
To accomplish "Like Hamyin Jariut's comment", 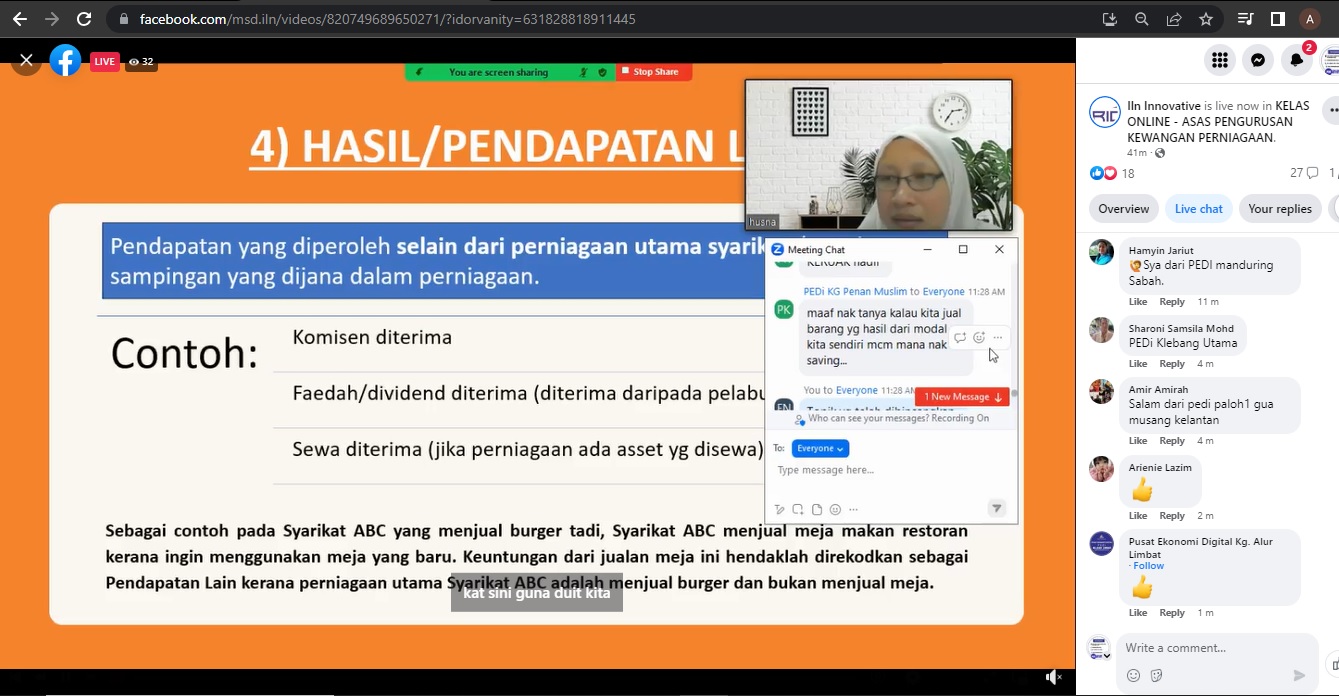I will [1138, 302].
